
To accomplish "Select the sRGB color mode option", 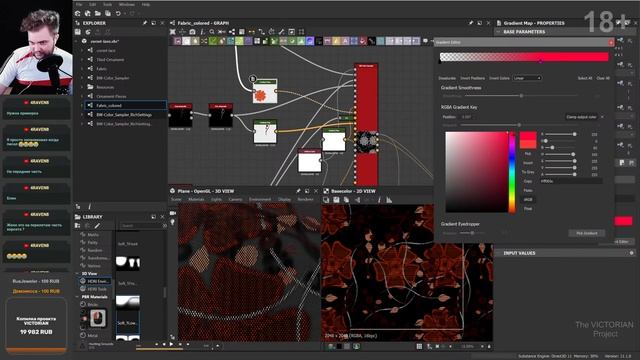I will [x=528, y=200].
